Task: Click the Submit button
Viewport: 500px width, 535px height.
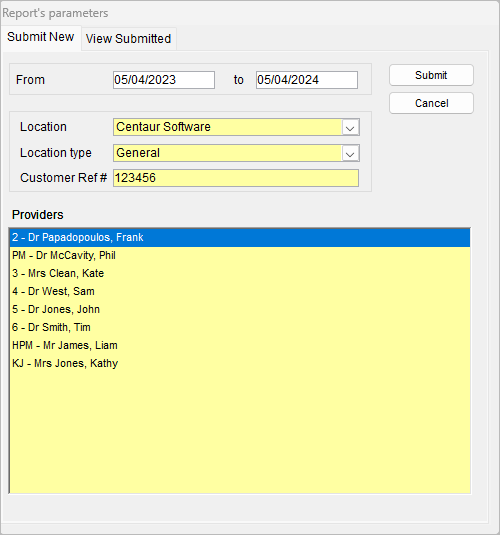Action: [431, 75]
